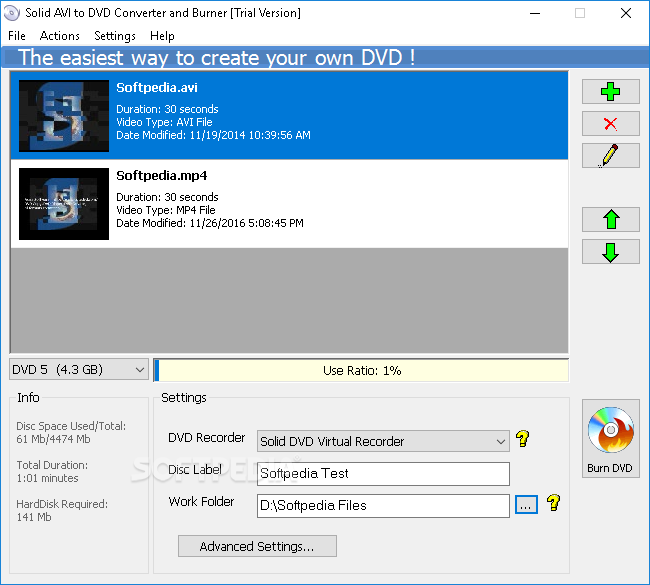Click the '1:01 minutes' total duration value
Image resolution: width=650 pixels, height=585 pixels.
click(x=47, y=478)
